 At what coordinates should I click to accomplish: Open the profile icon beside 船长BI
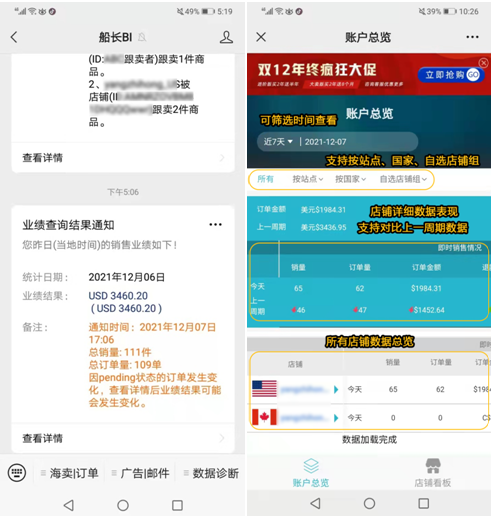coord(226,37)
